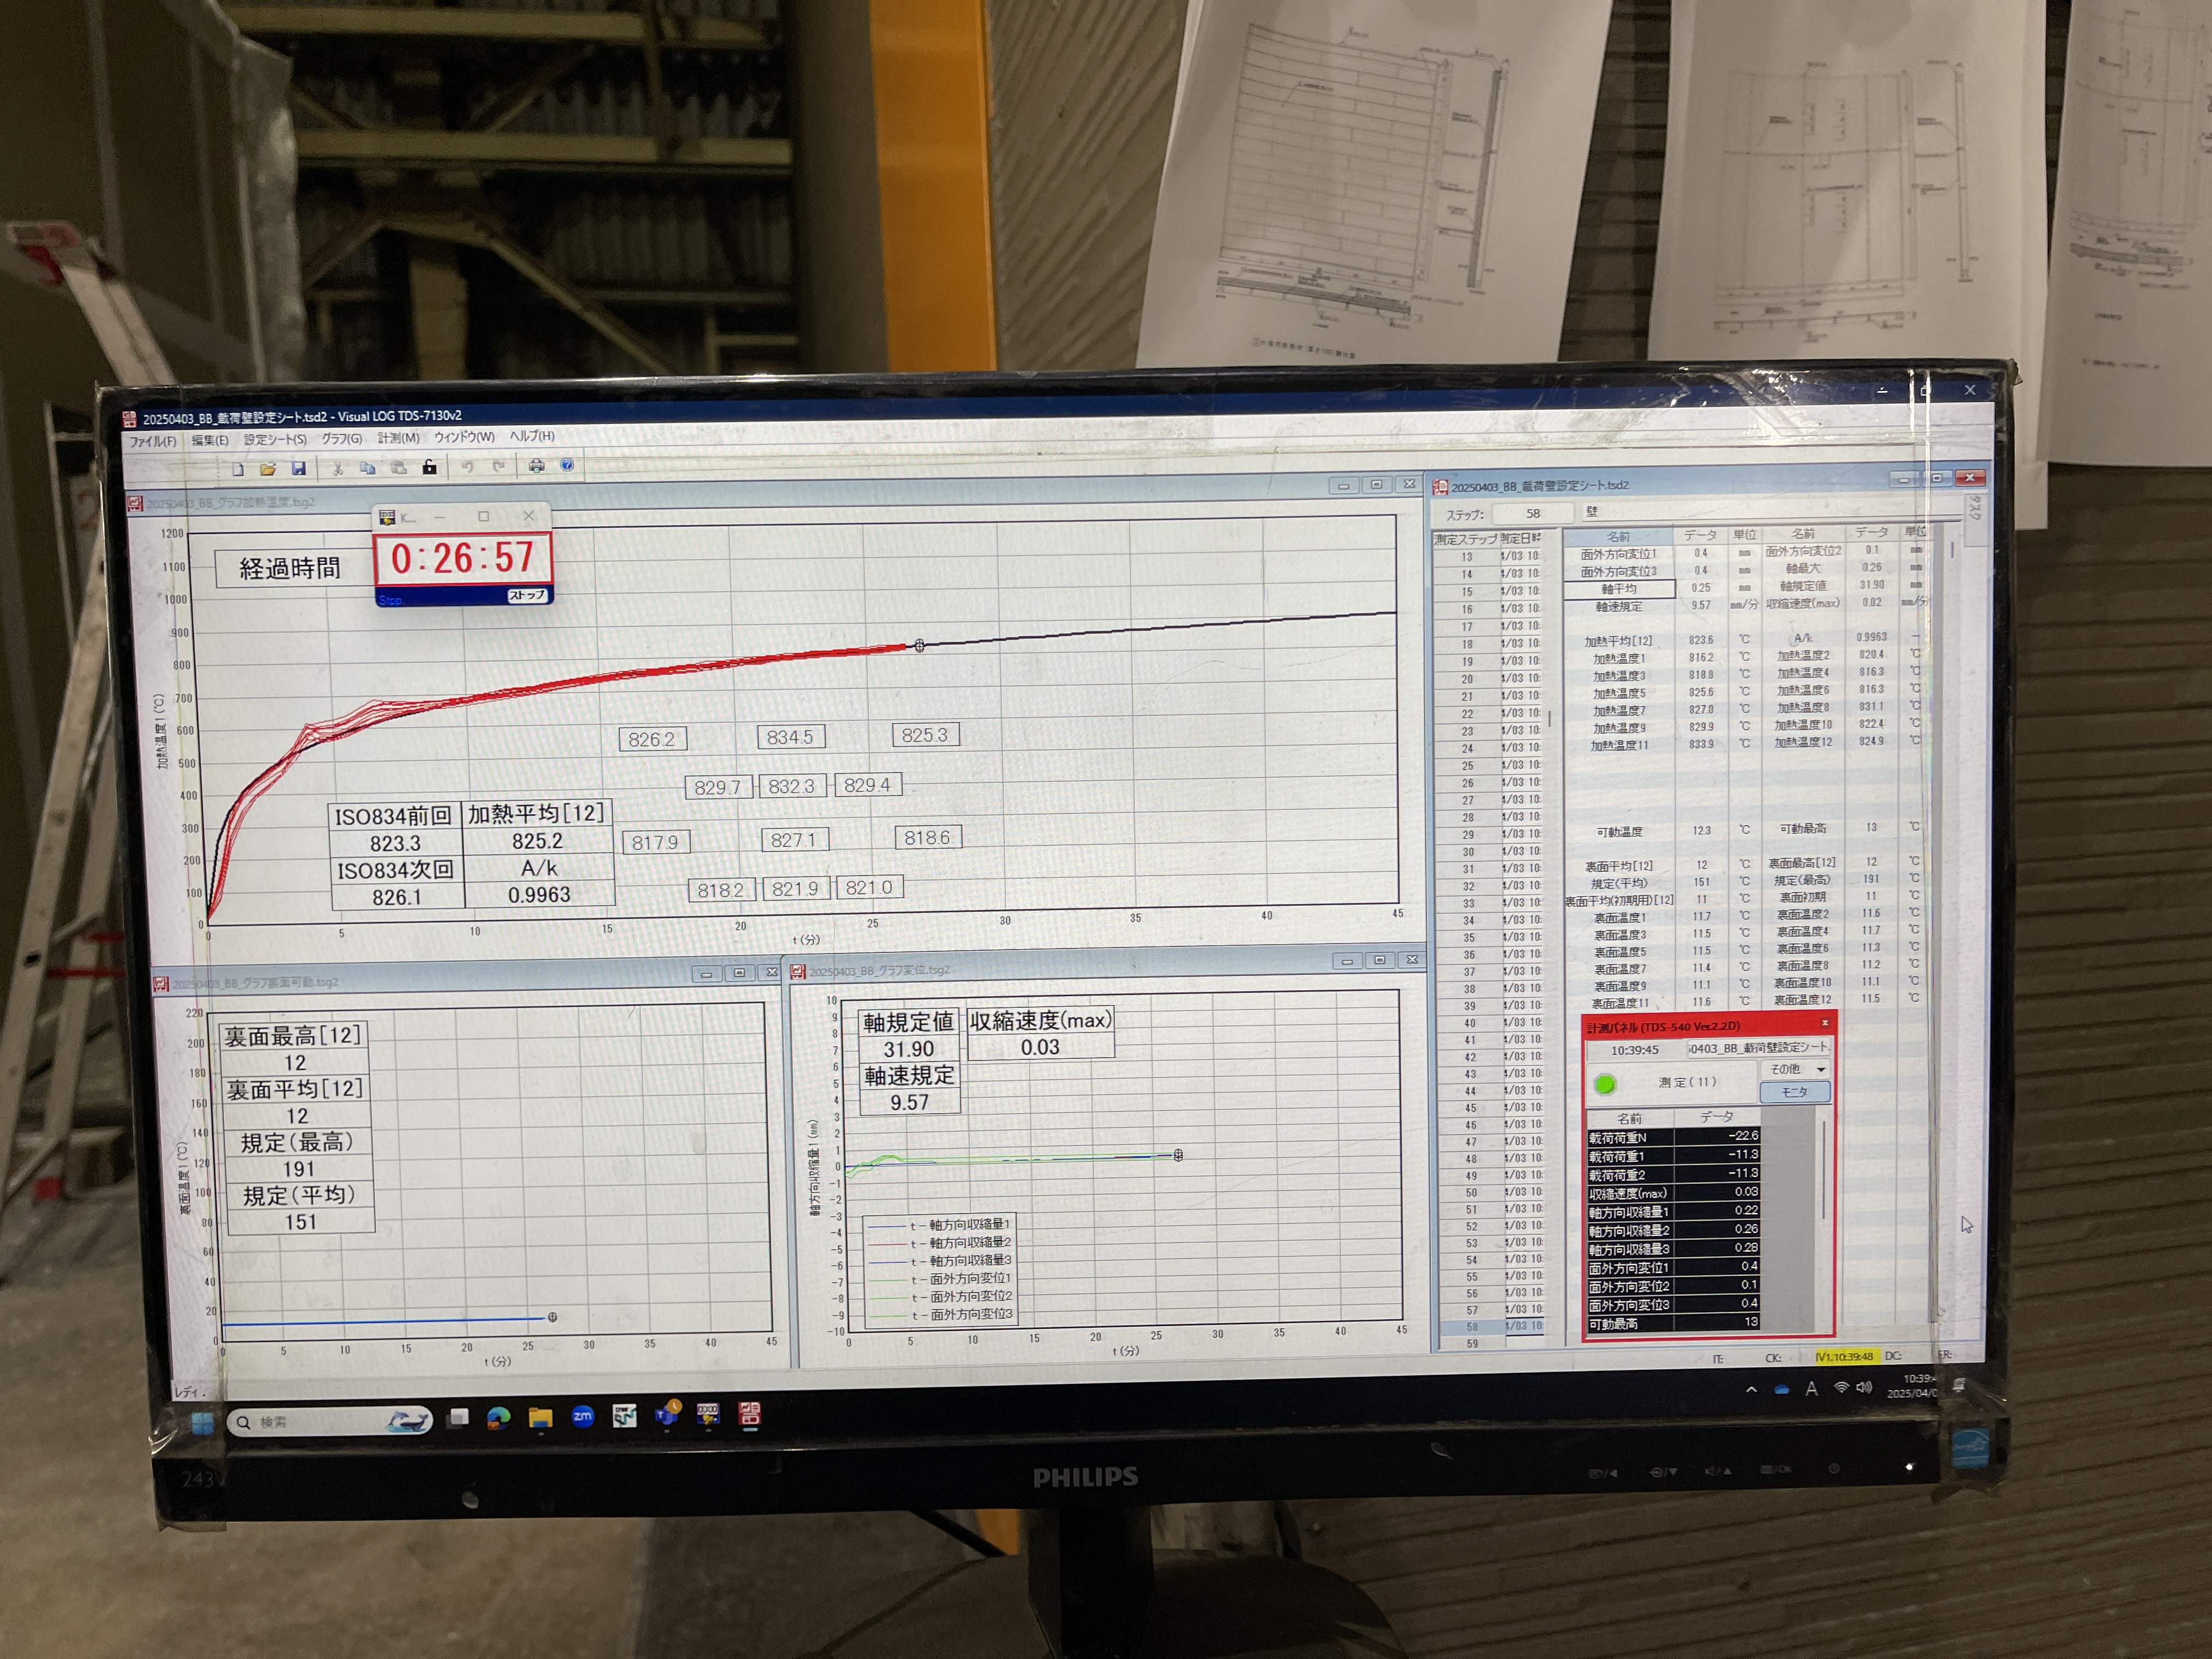Click the green 測定 measurement indicator

click(x=1606, y=1084)
